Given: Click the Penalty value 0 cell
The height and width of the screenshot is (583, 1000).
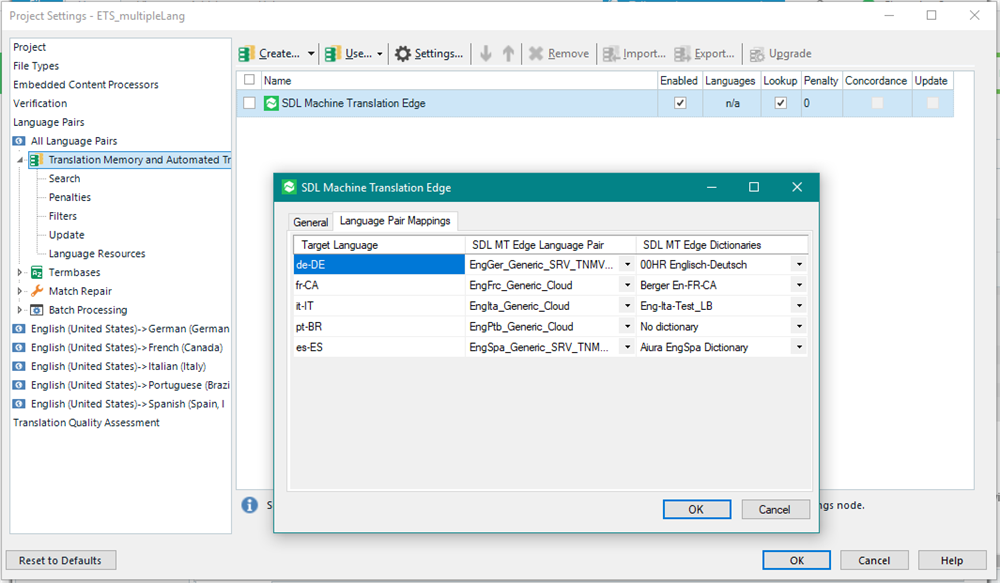Looking at the screenshot, I should 821,103.
